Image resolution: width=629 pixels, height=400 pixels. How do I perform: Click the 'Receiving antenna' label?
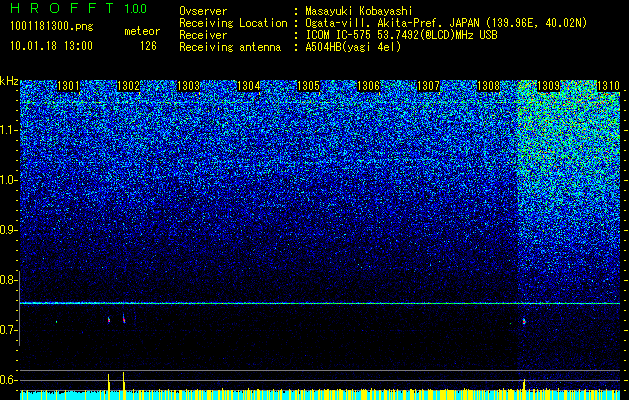pyautogui.click(x=230, y=47)
